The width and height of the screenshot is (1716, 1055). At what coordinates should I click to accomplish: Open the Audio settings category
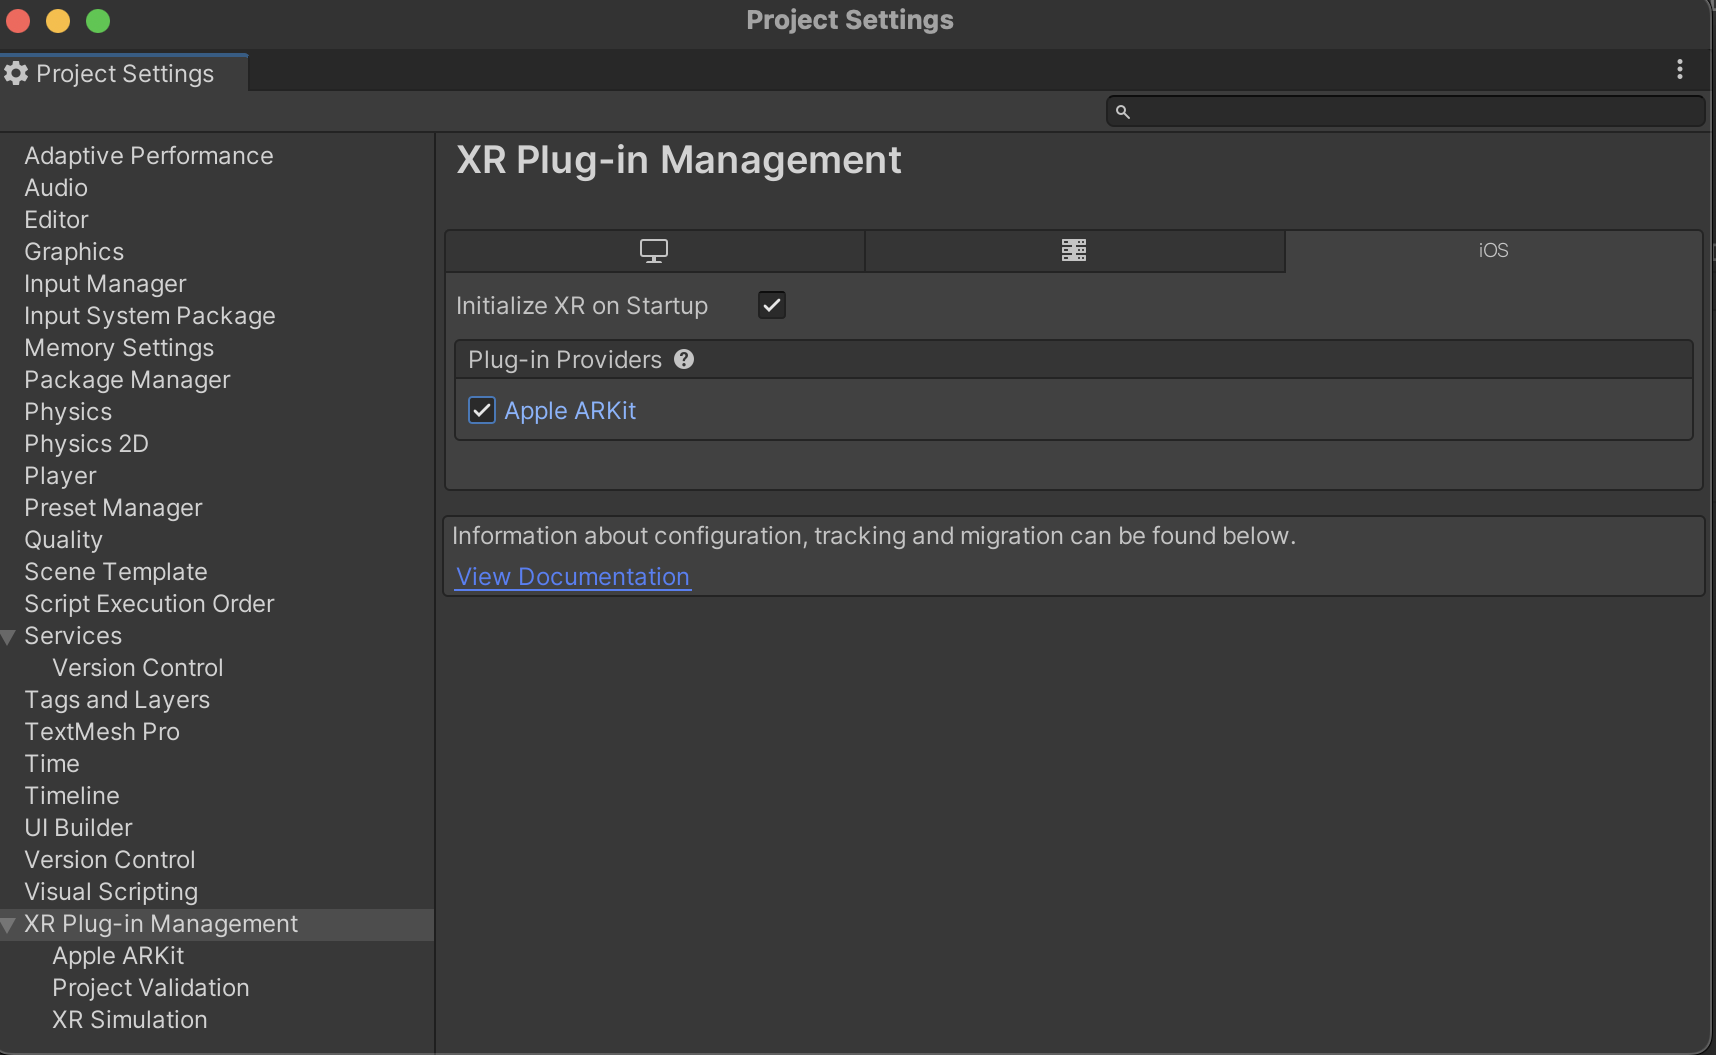[56, 188]
